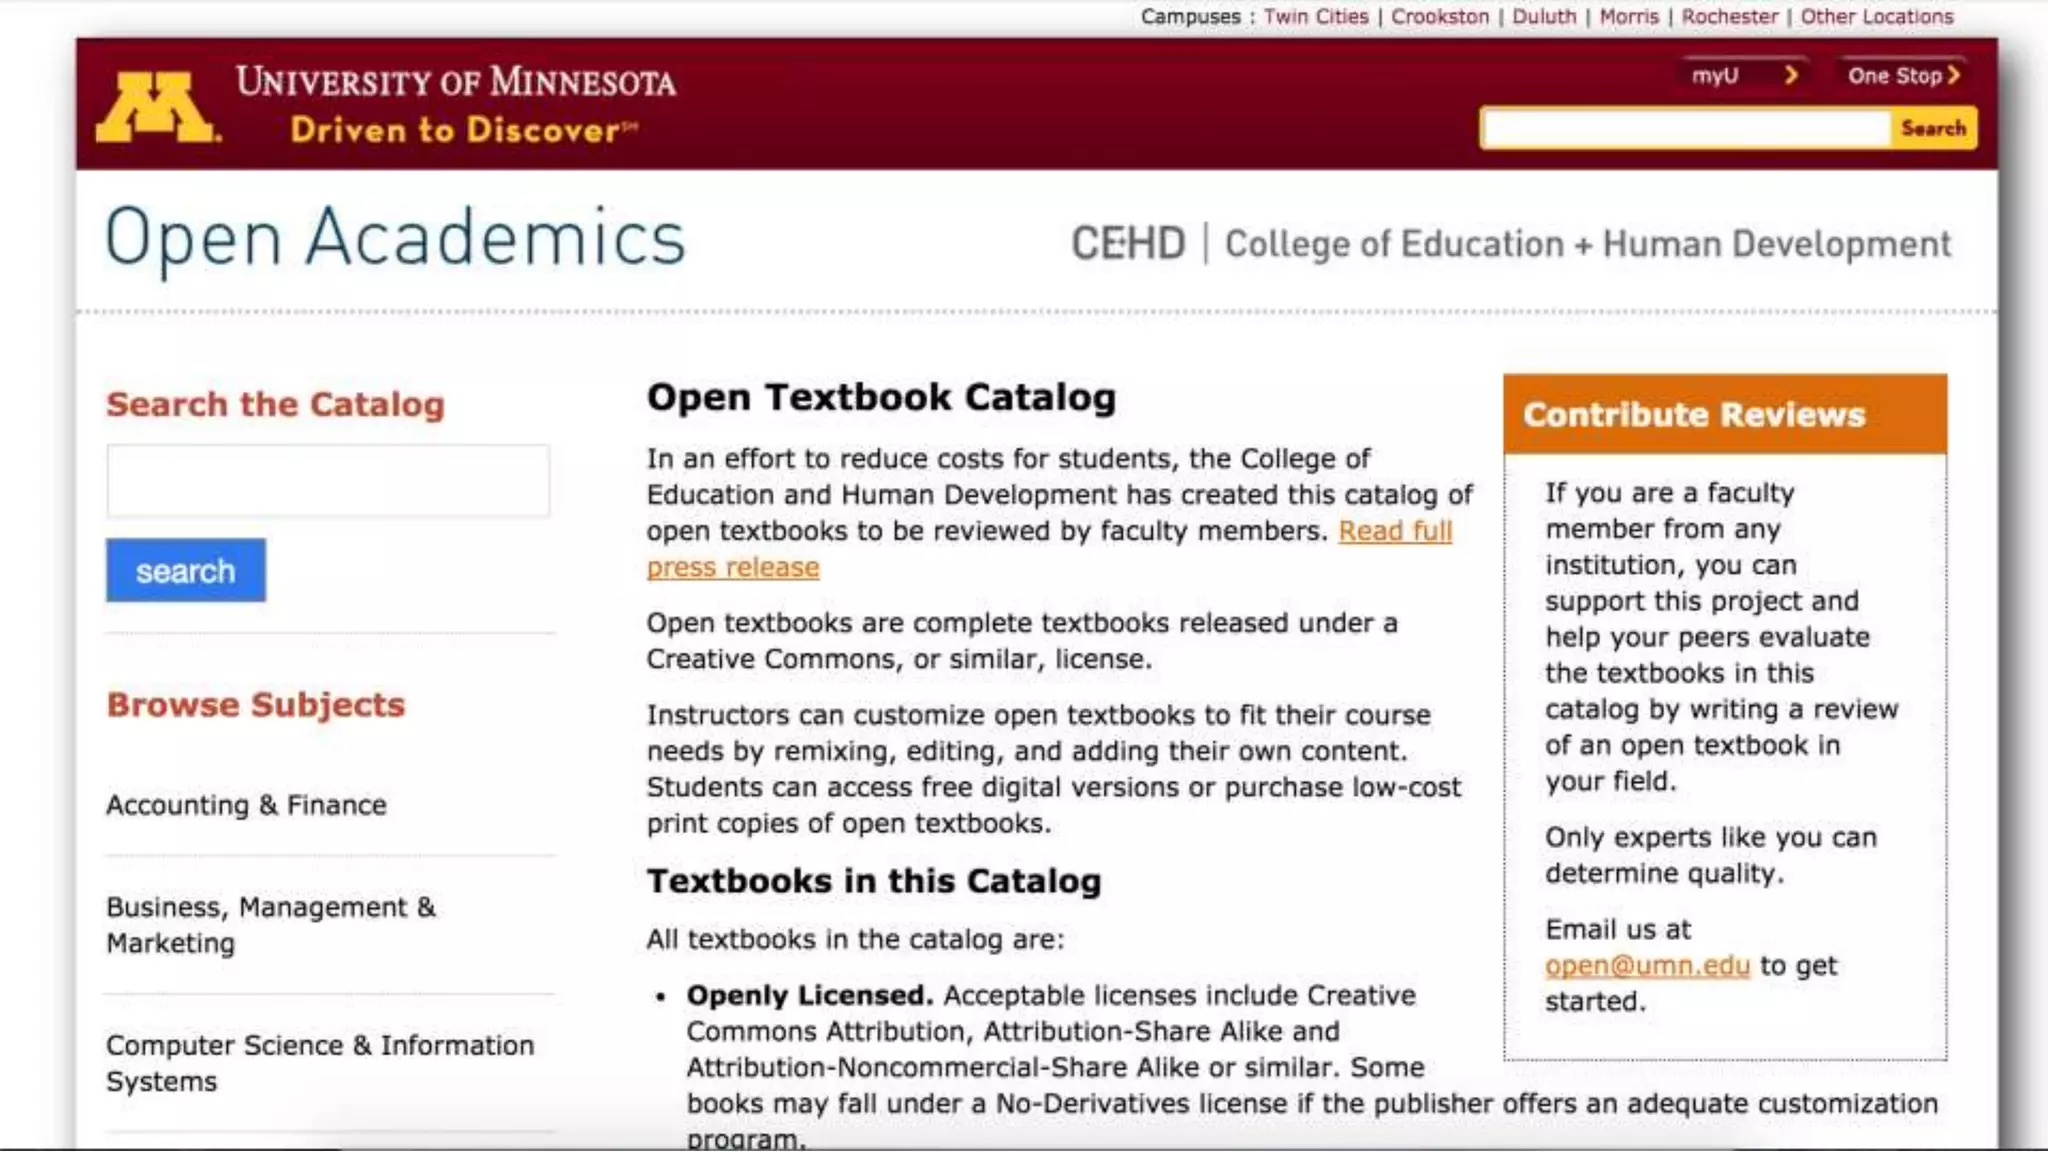The height and width of the screenshot is (1152, 2048).
Task: Visit the Rochester campus link
Action: pyautogui.click(x=1729, y=16)
